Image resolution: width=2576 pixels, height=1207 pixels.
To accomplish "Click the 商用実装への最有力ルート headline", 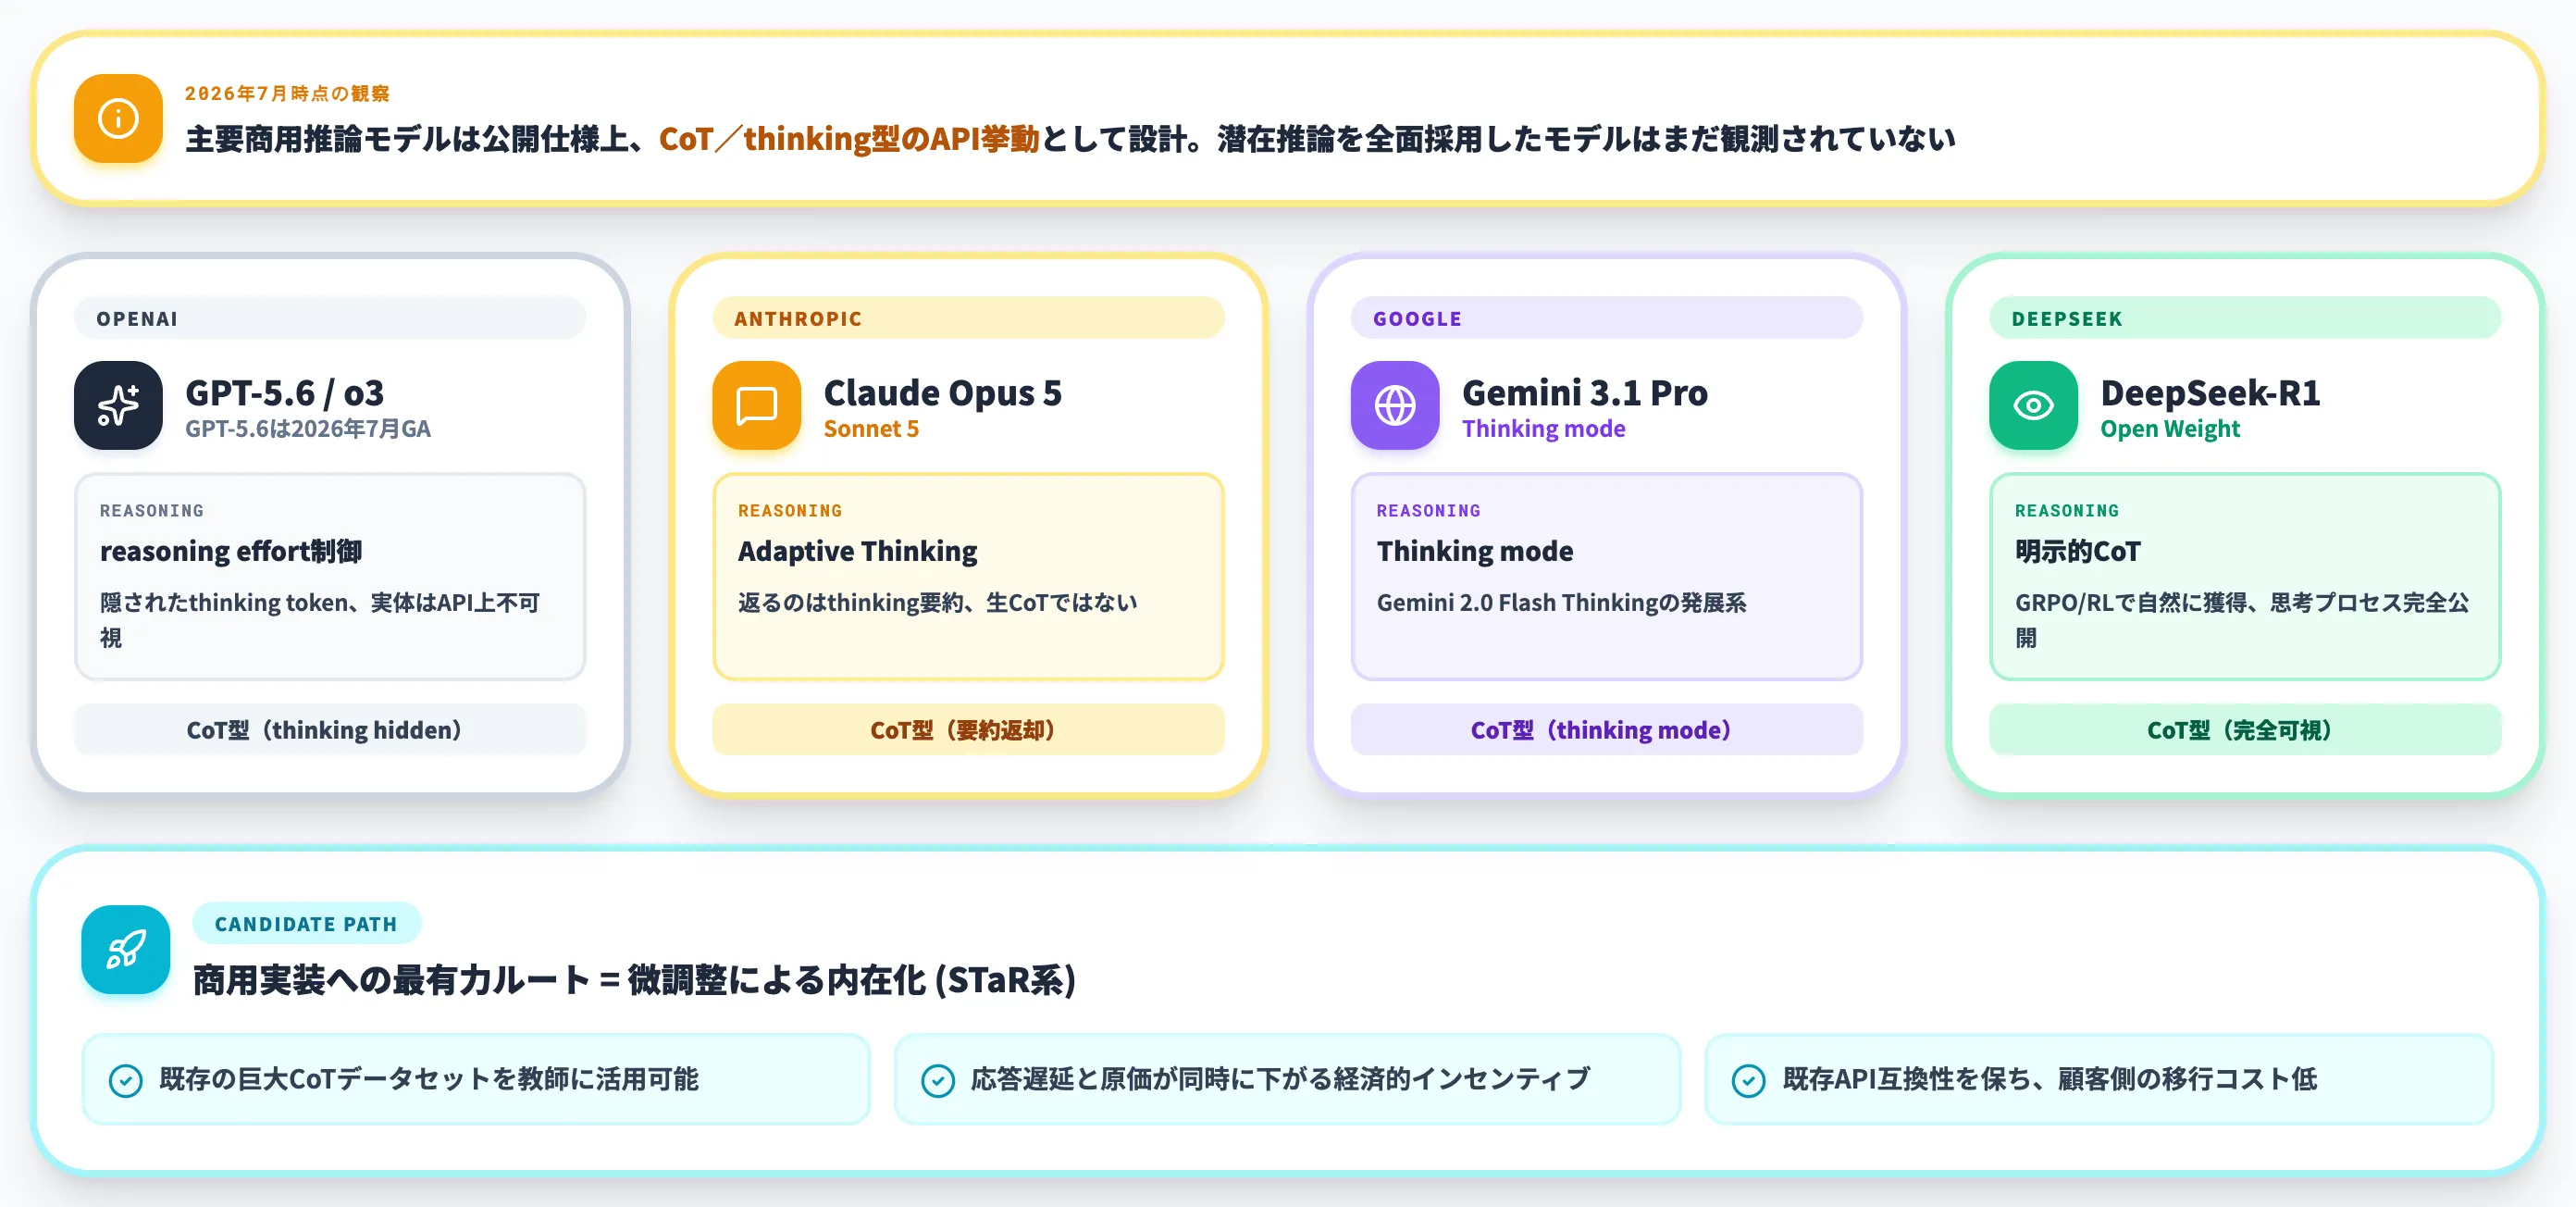I will coord(634,980).
